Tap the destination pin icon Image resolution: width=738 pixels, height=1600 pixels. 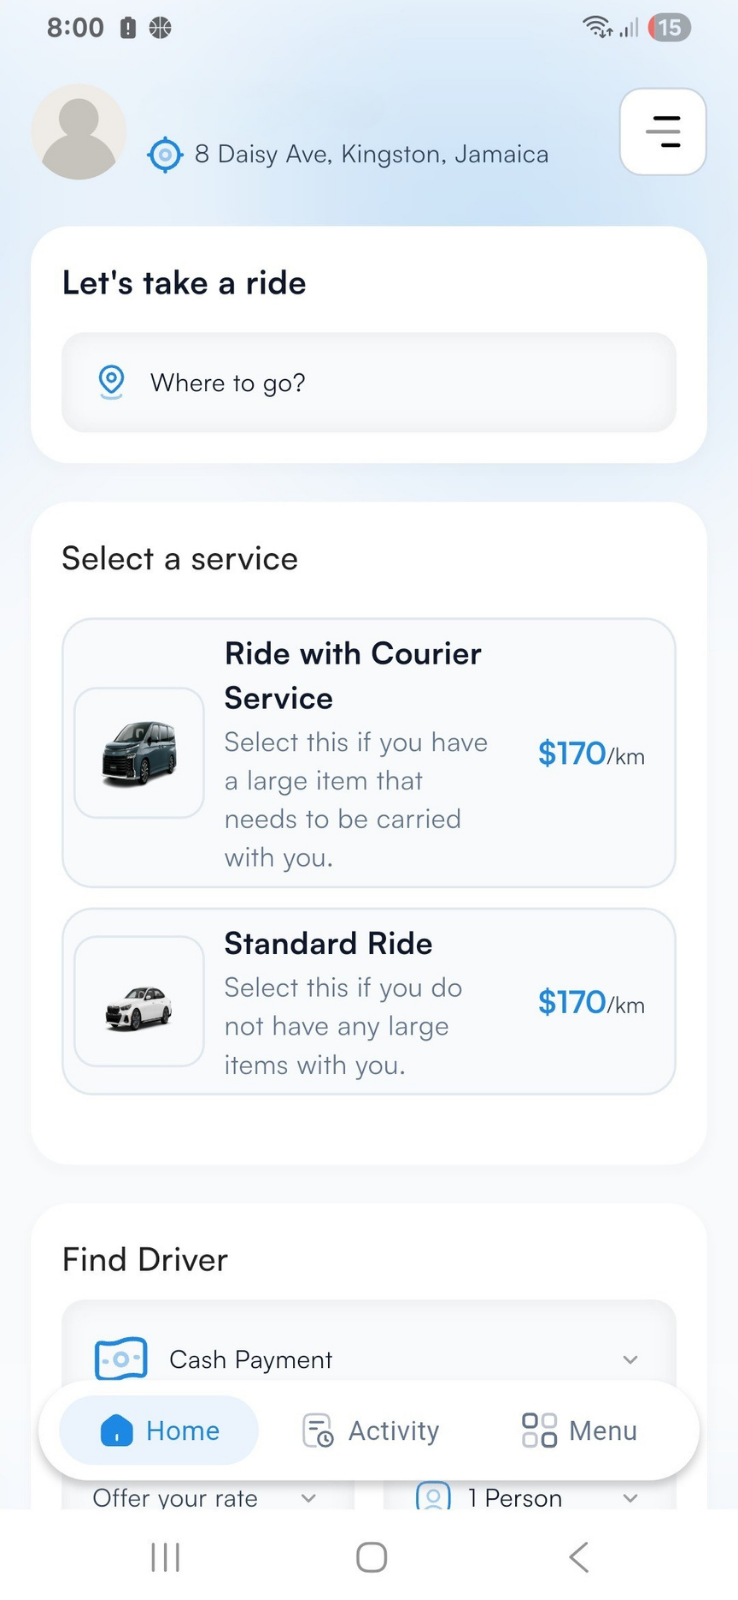click(x=111, y=382)
